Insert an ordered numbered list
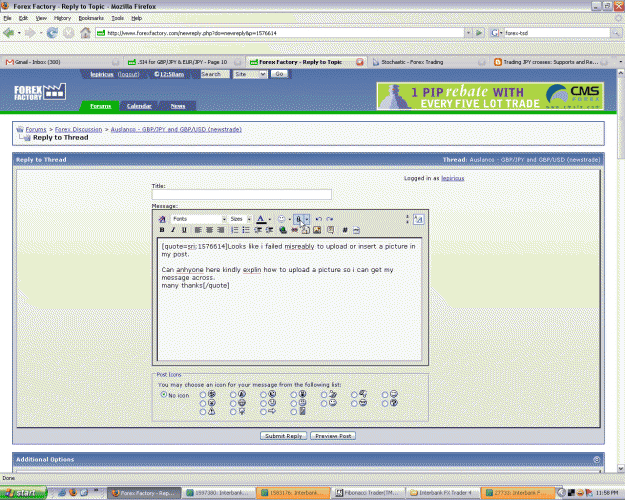The height and width of the screenshot is (500, 625). coord(234,230)
